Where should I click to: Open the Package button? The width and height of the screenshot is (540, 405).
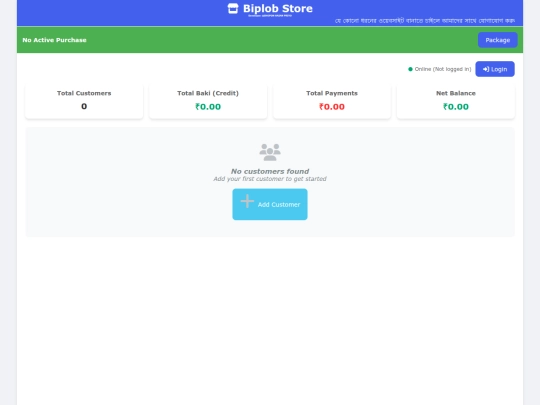(x=497, y=40)
